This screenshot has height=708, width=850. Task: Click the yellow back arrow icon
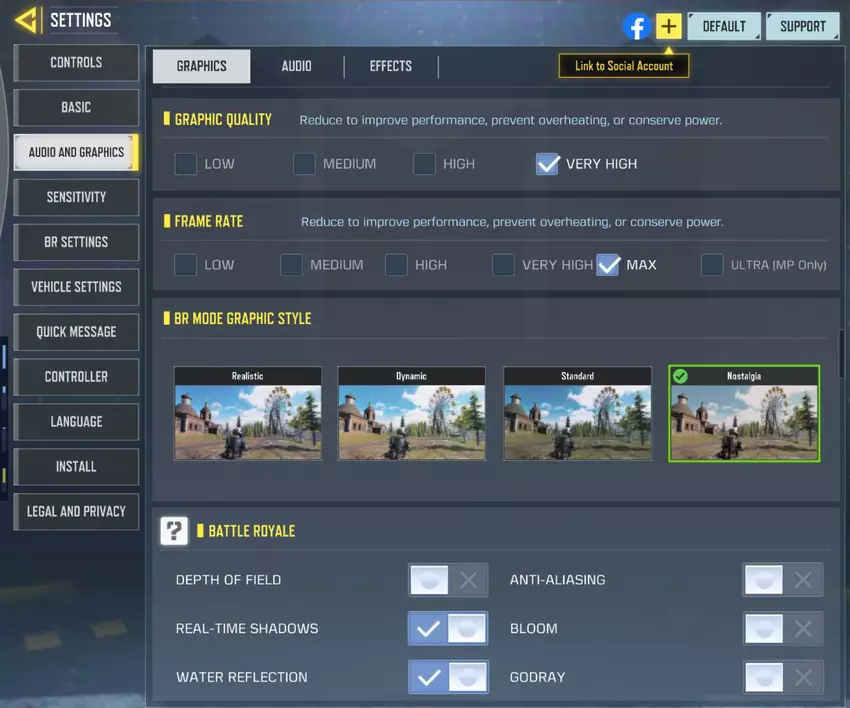point(27,19)
